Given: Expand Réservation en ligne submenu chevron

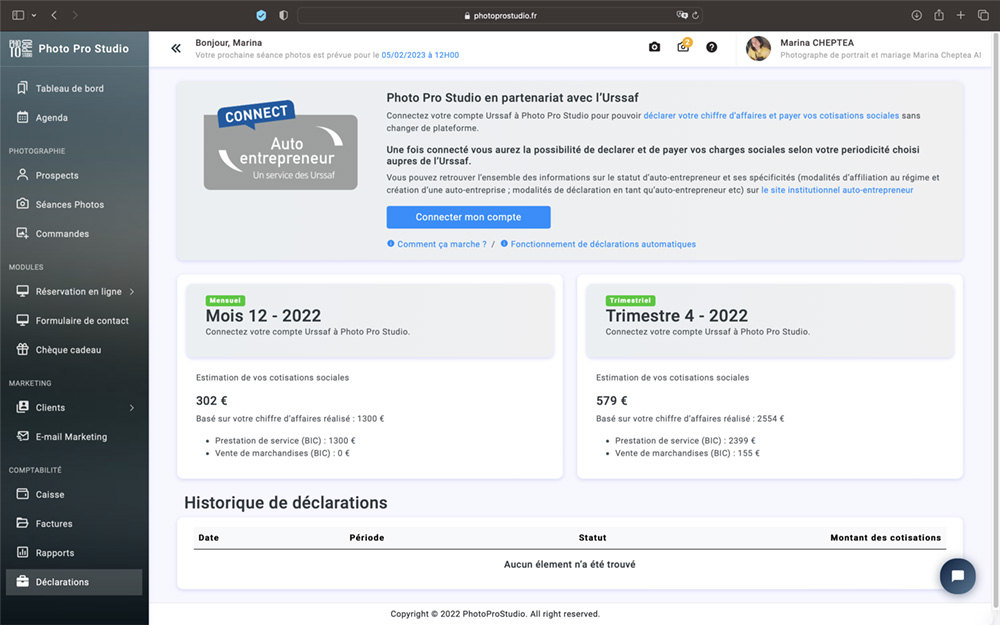Looking at the screenshot, I should (132, 291).
